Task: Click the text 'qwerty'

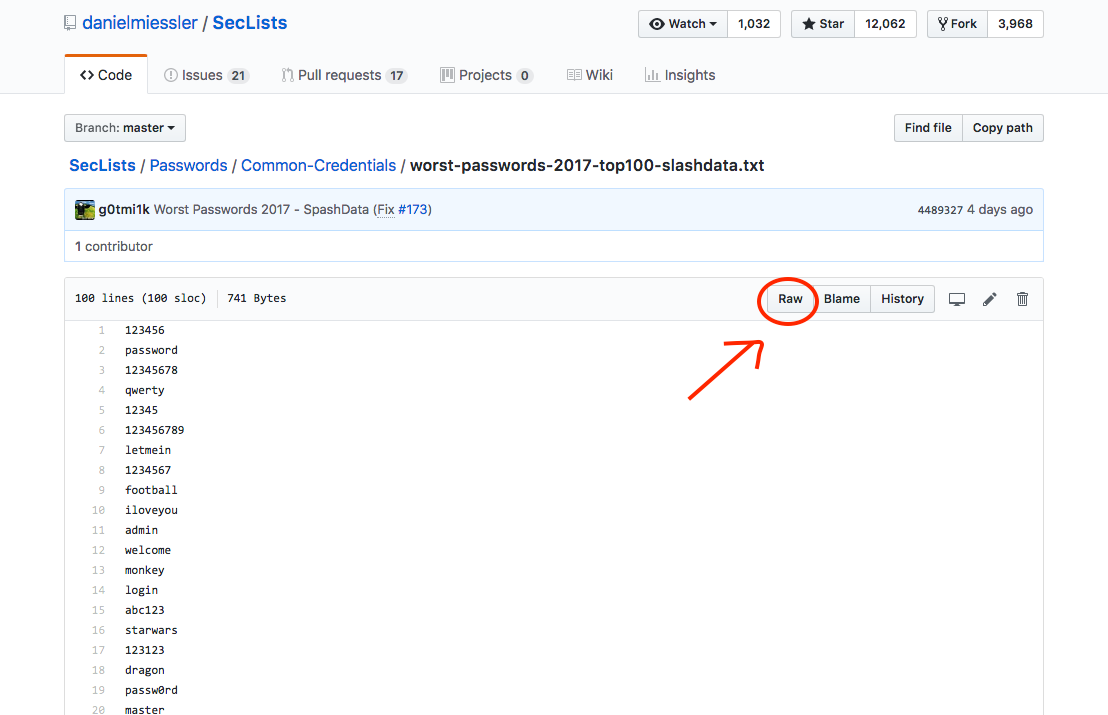Action: [x=145, y=390]
